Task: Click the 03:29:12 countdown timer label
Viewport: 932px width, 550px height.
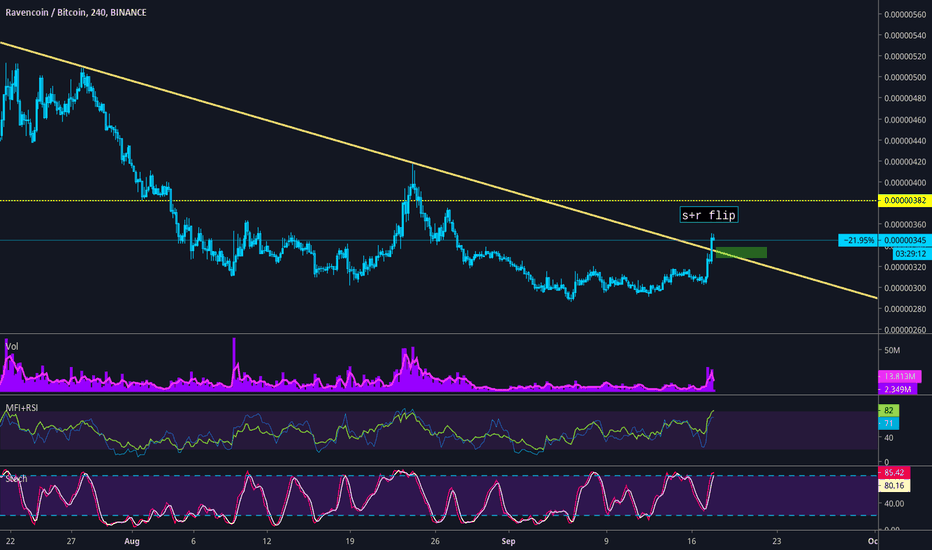Action: (911, 254)
